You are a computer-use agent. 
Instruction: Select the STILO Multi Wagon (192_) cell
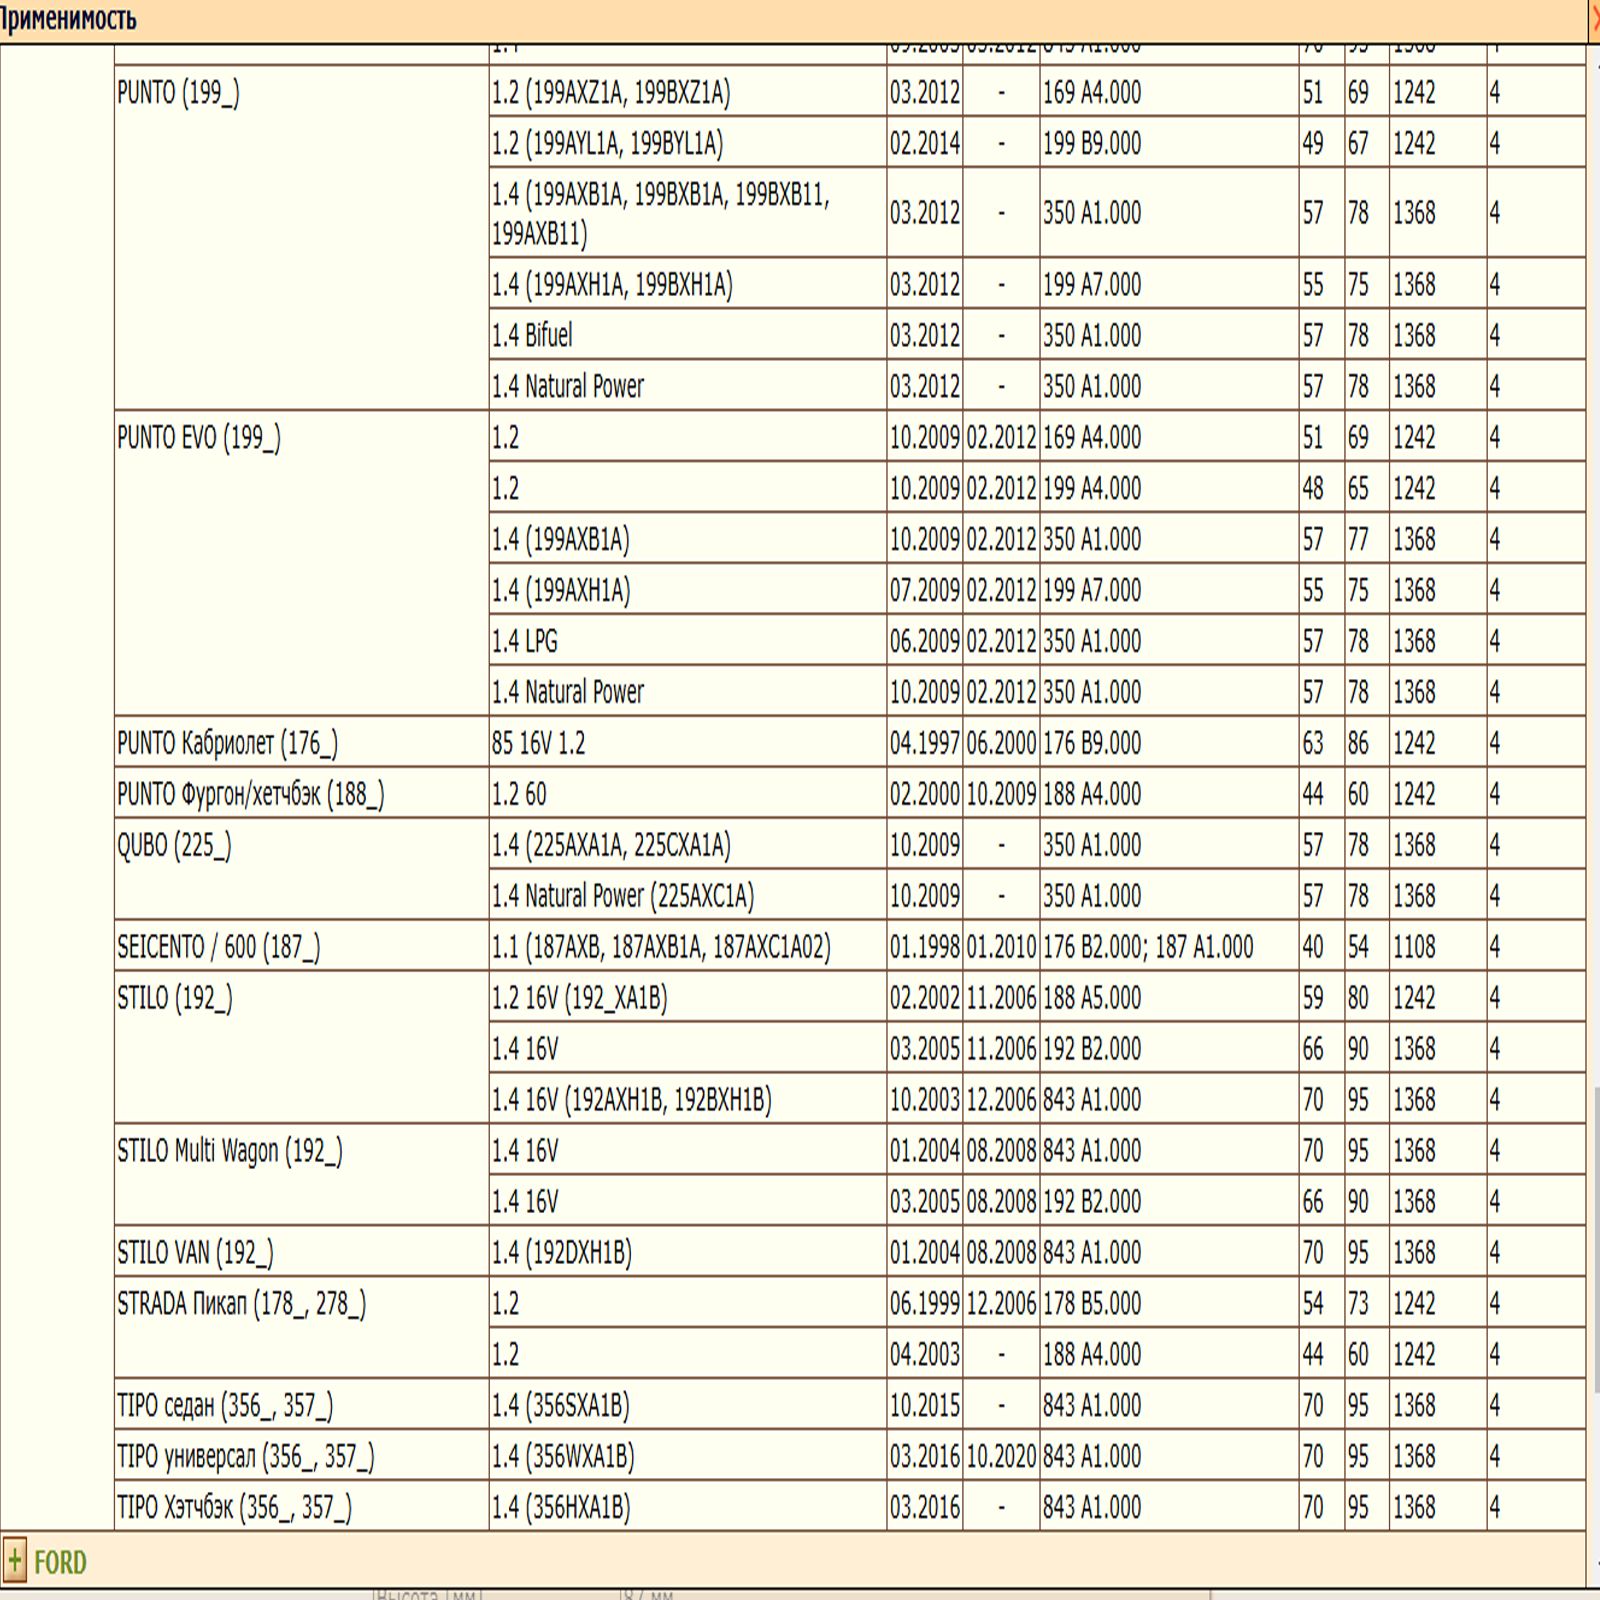[229, 1151]
